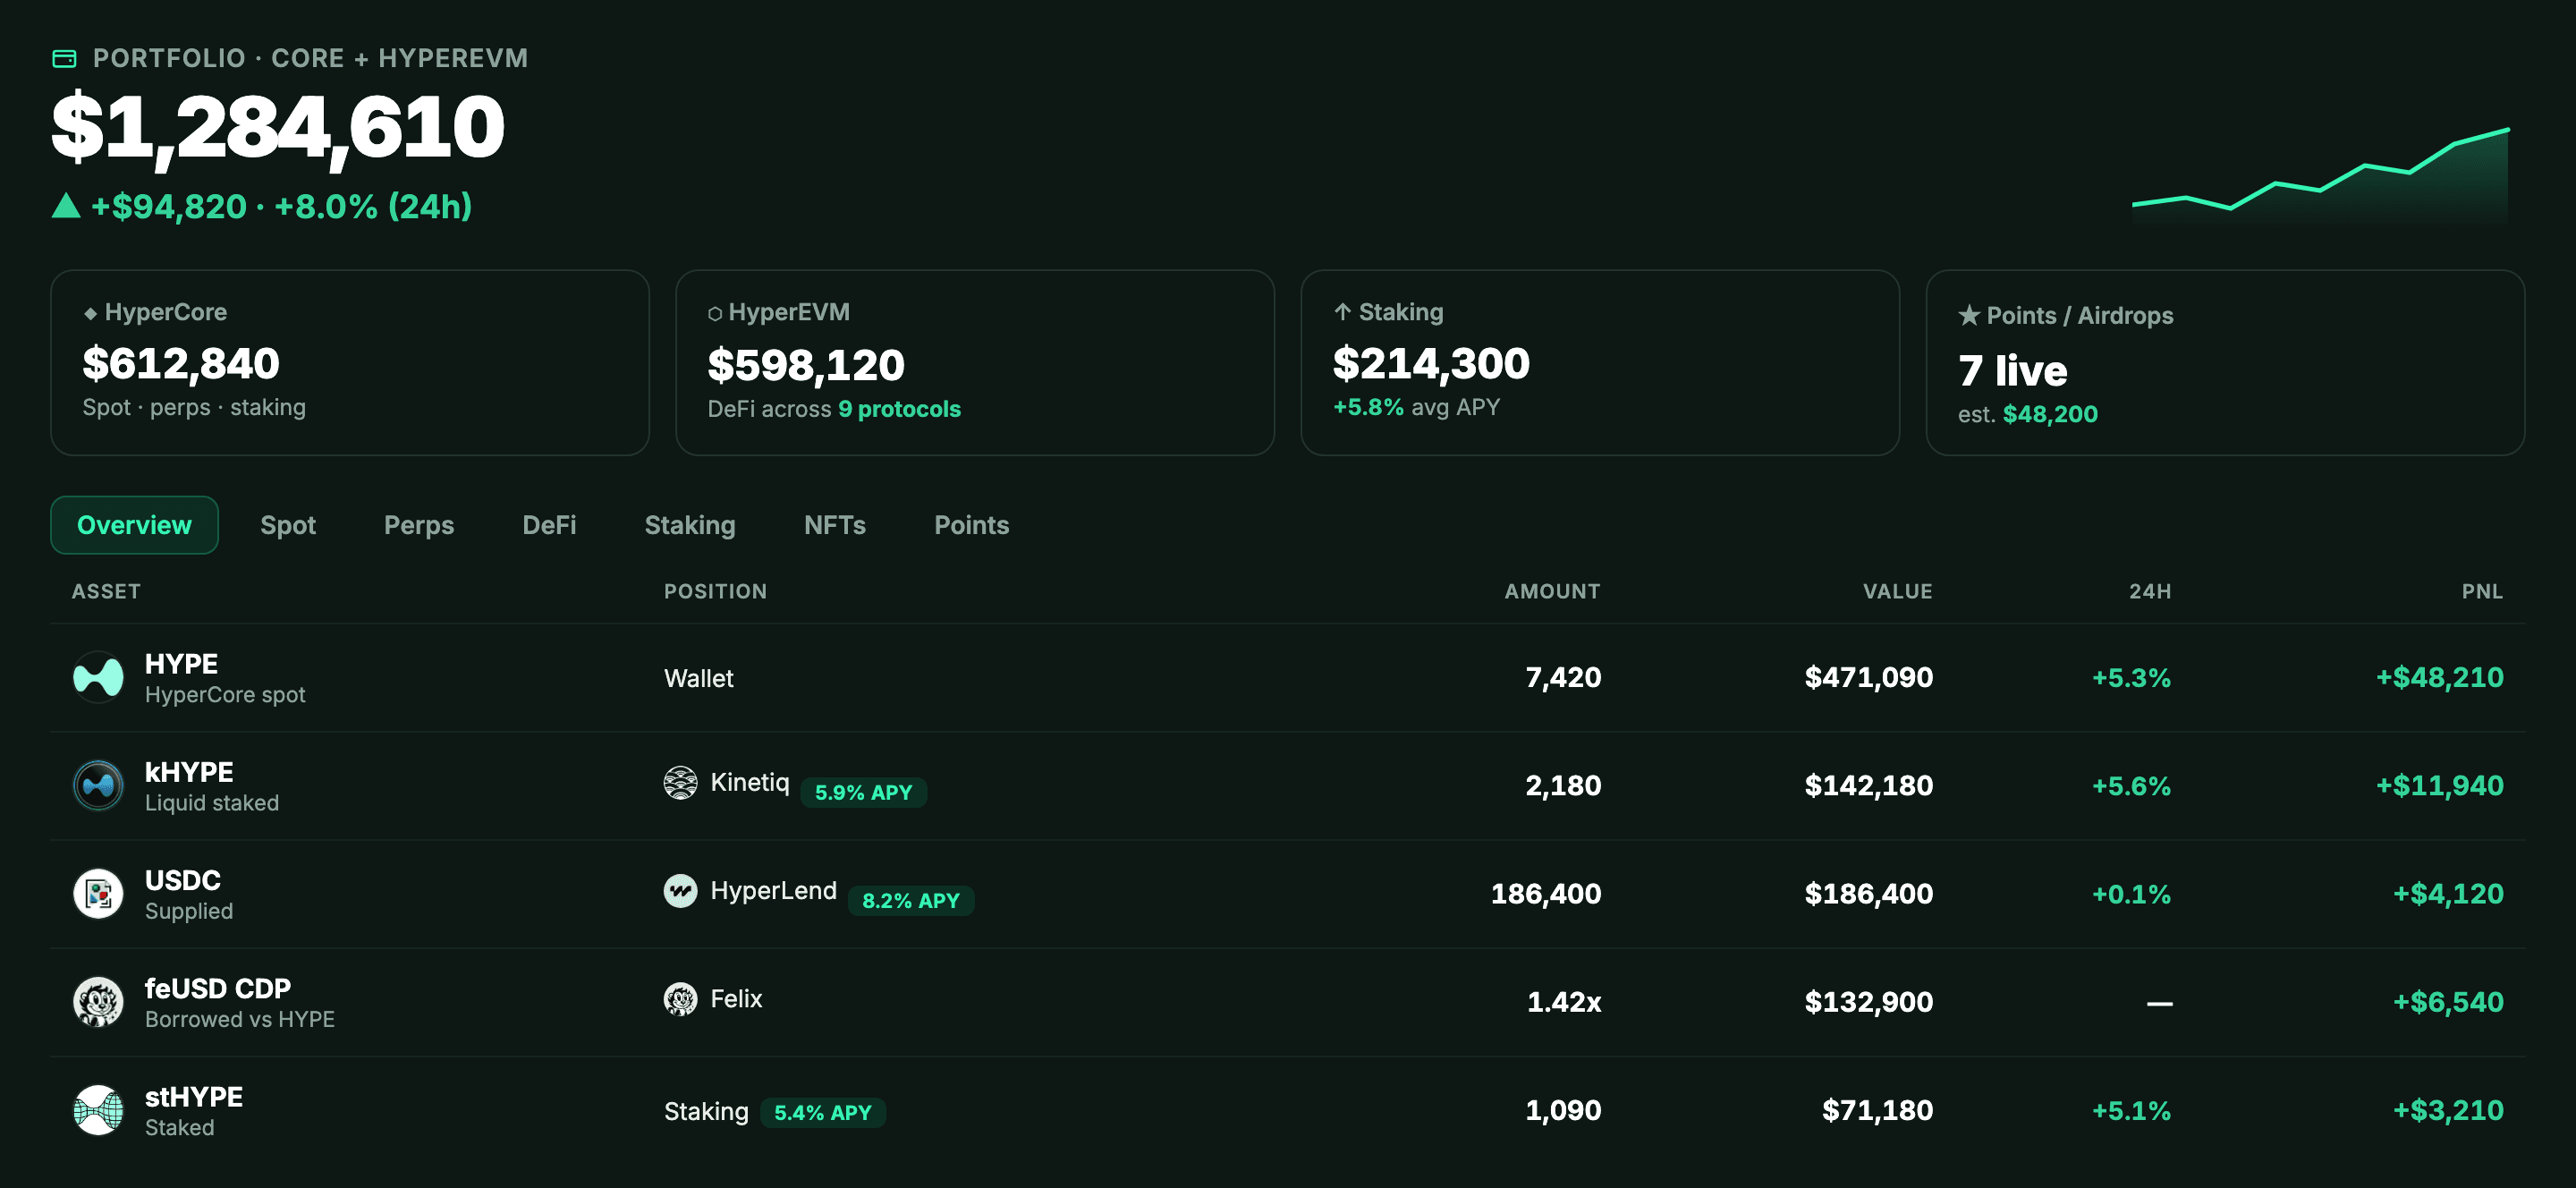Click the +$94,820 · +8.0% (24h) change text
The width and height of the screenshot is (2576, 1188).
[x=281, y=206]
